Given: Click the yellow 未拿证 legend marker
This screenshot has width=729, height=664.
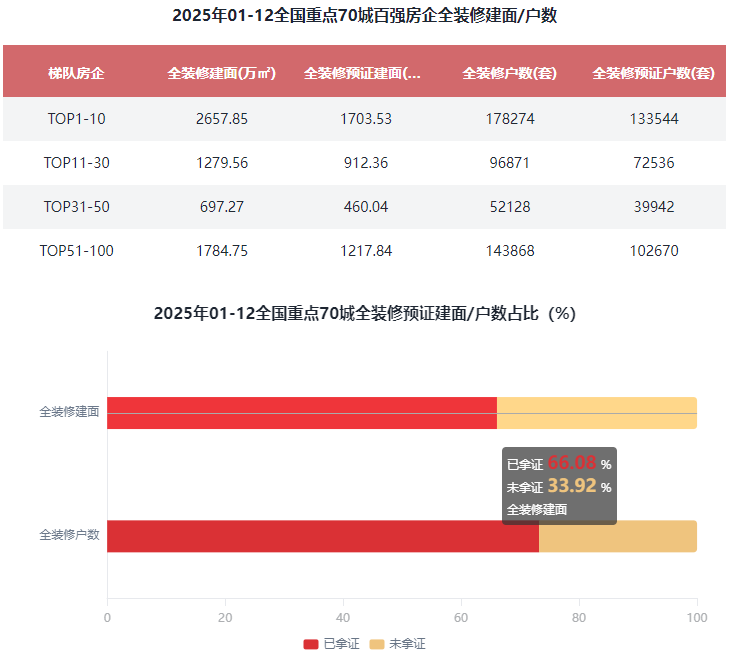Looking at the screenshot, I should 377,644.
